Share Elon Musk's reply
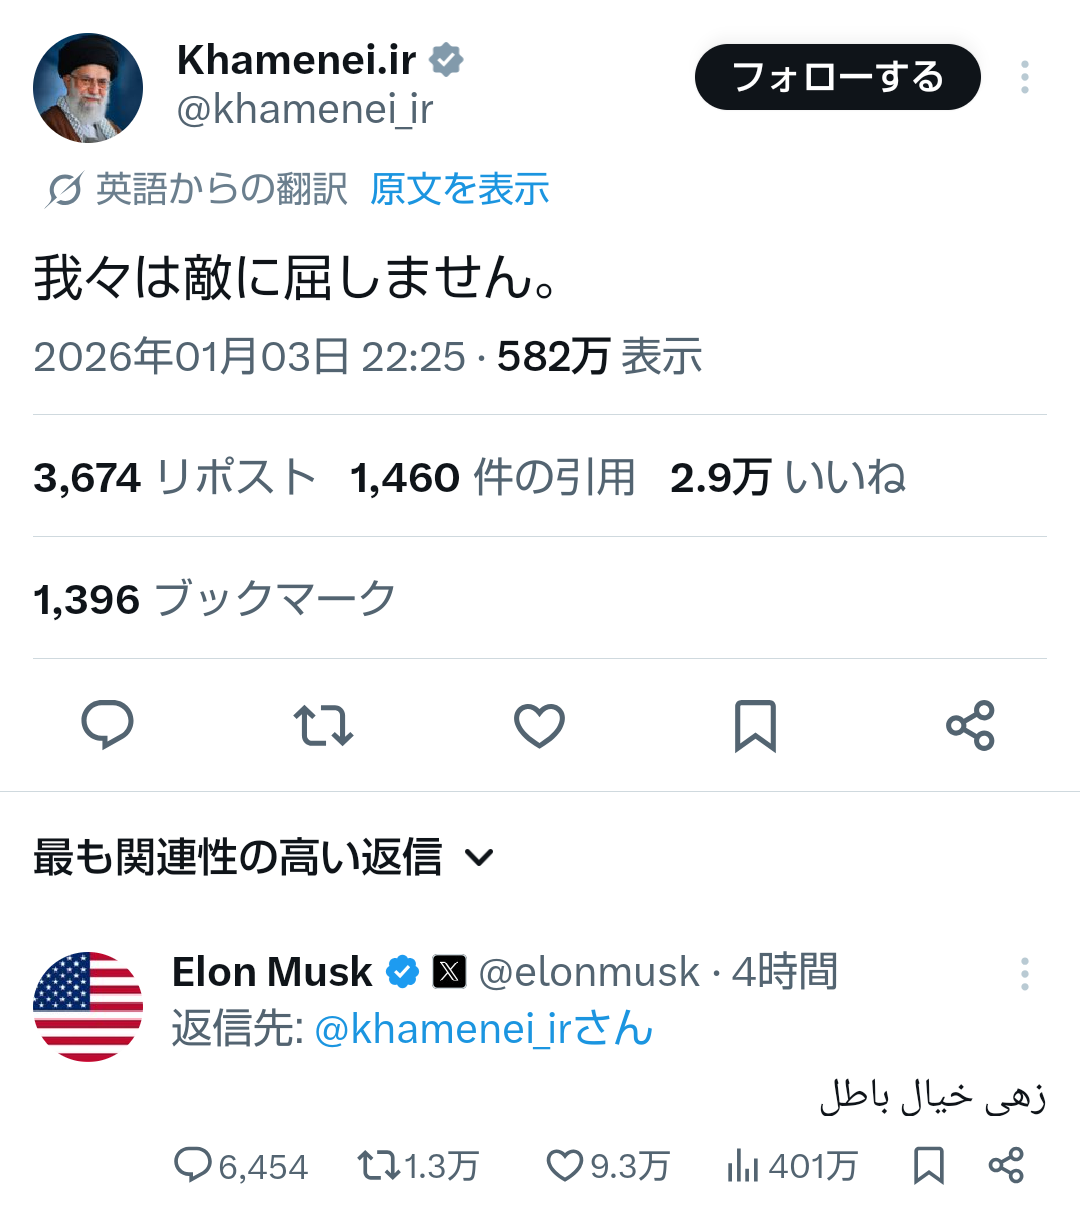The width and height of the screenshot is (1080, 1211). coord(1006,1165)
